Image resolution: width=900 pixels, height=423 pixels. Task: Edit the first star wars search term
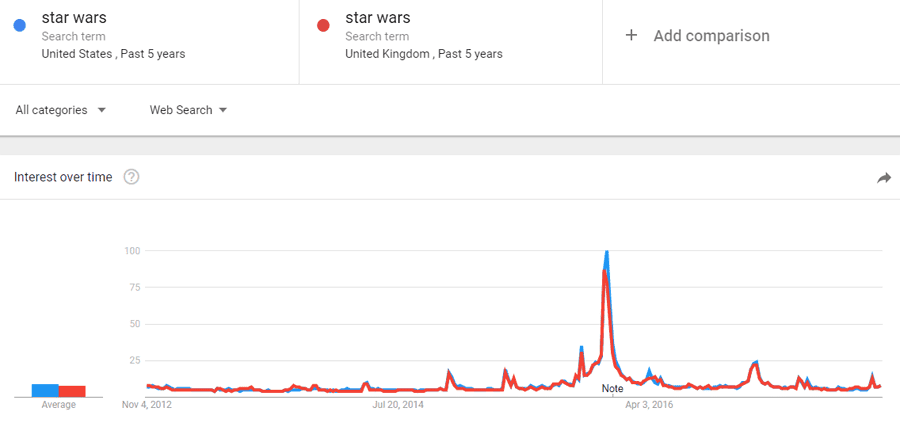tap(75, 18)
